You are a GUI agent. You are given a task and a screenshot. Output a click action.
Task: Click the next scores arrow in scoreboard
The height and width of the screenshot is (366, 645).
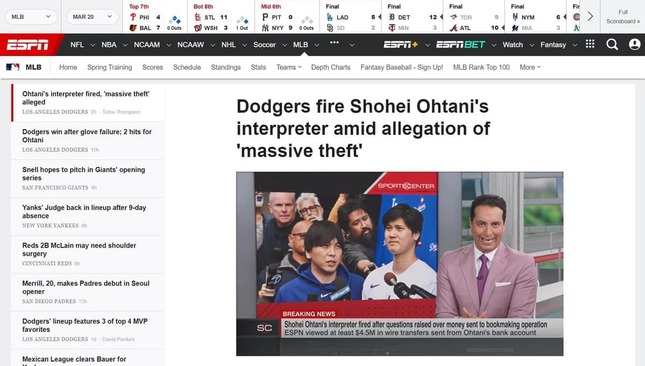click(590, 16)
